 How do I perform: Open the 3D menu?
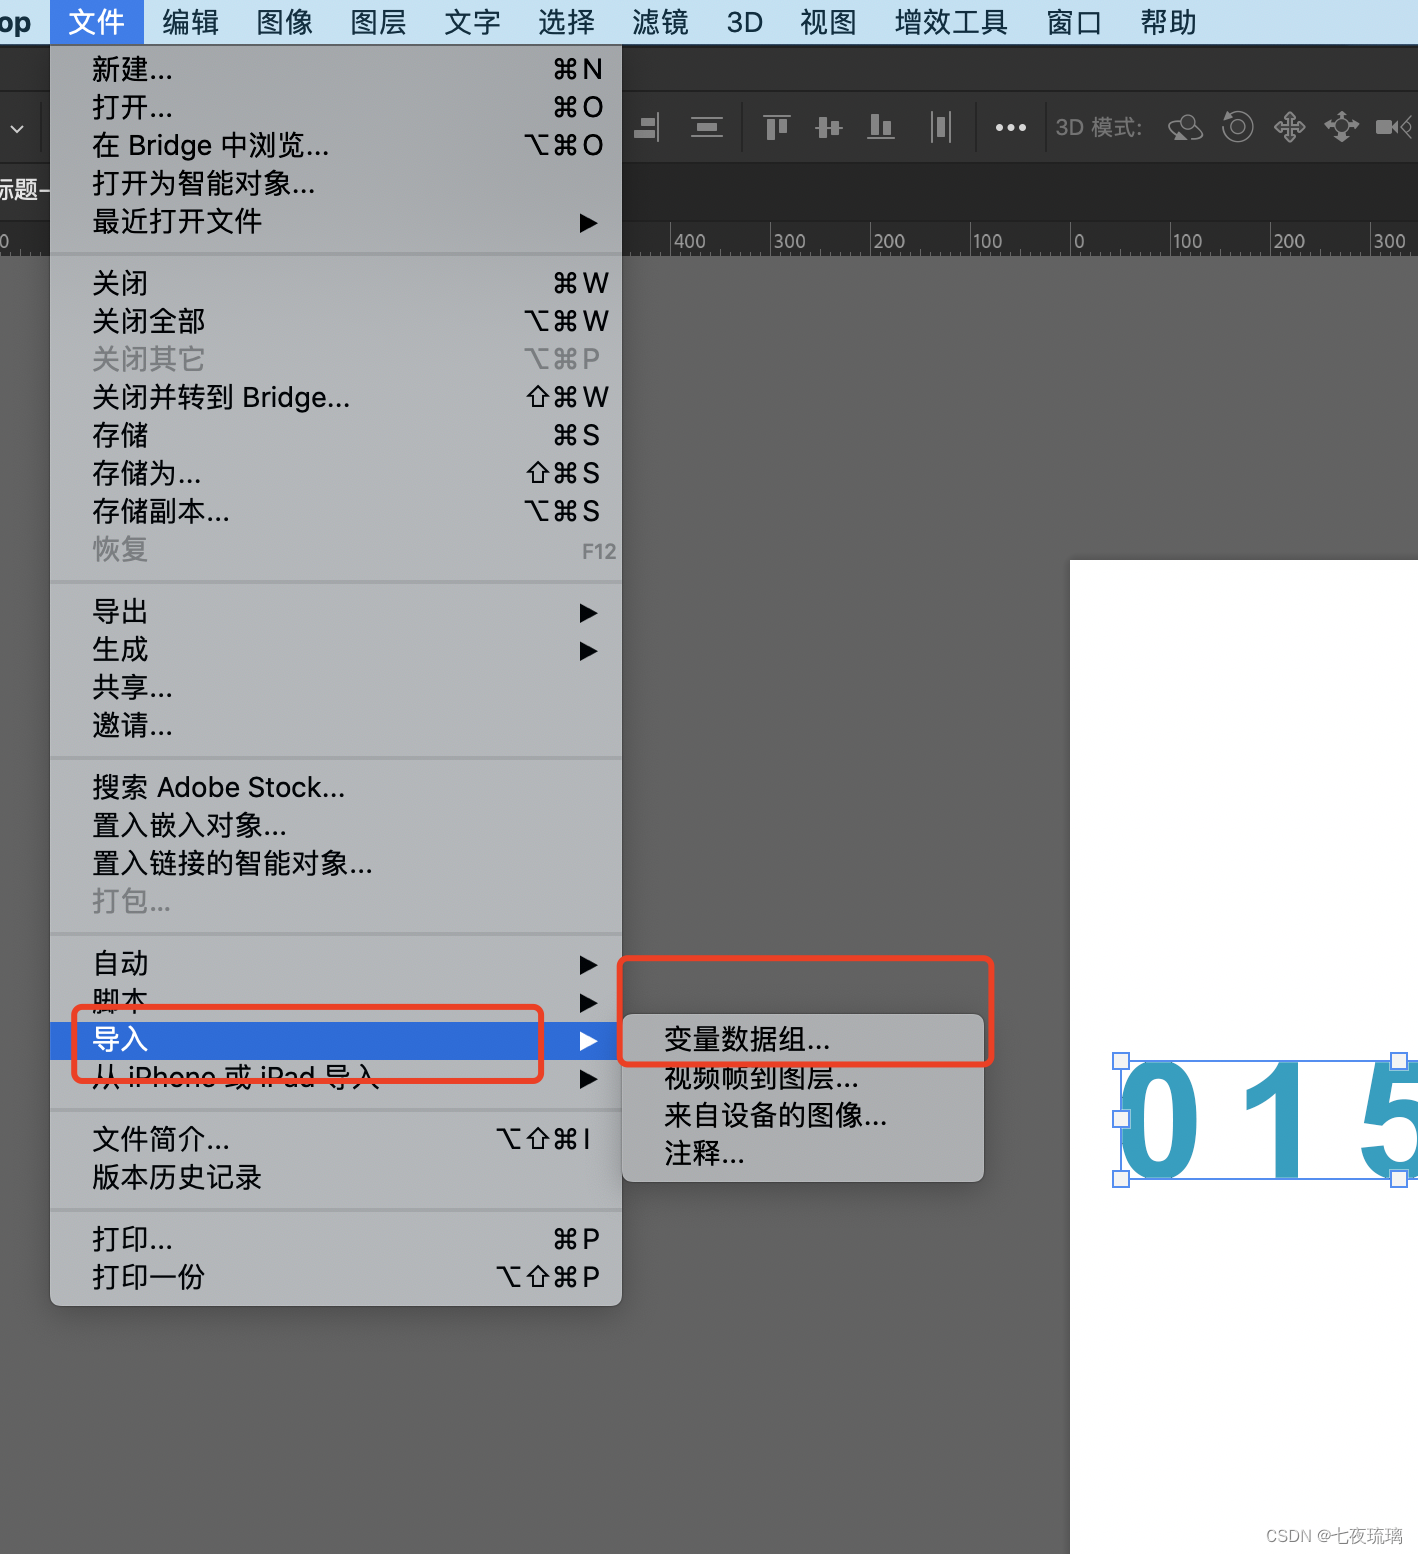coord(745,22)
